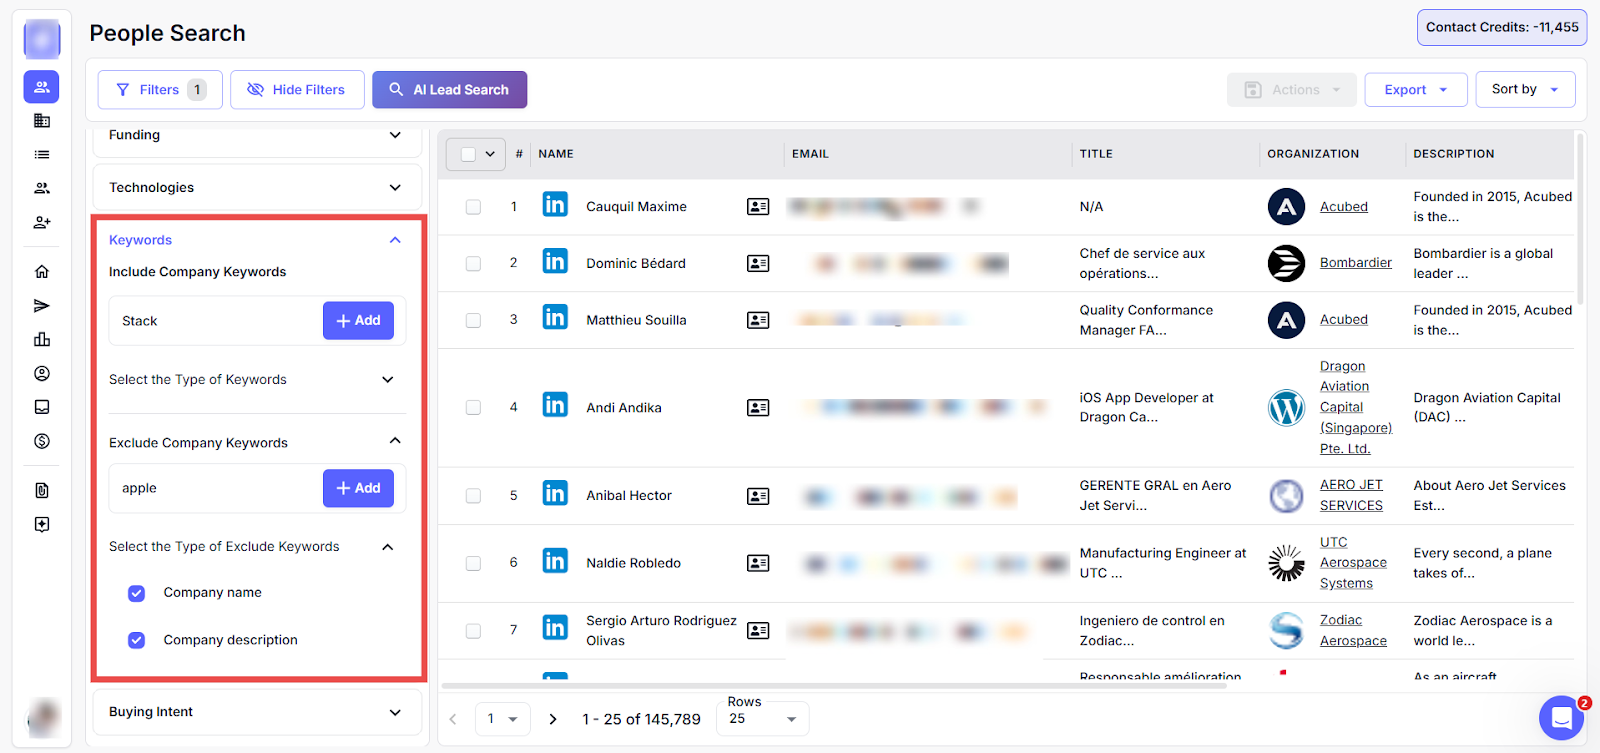The image size is (1600, 753).
Task: Click the AI Lead Search button
Action: tap(449, 90)
